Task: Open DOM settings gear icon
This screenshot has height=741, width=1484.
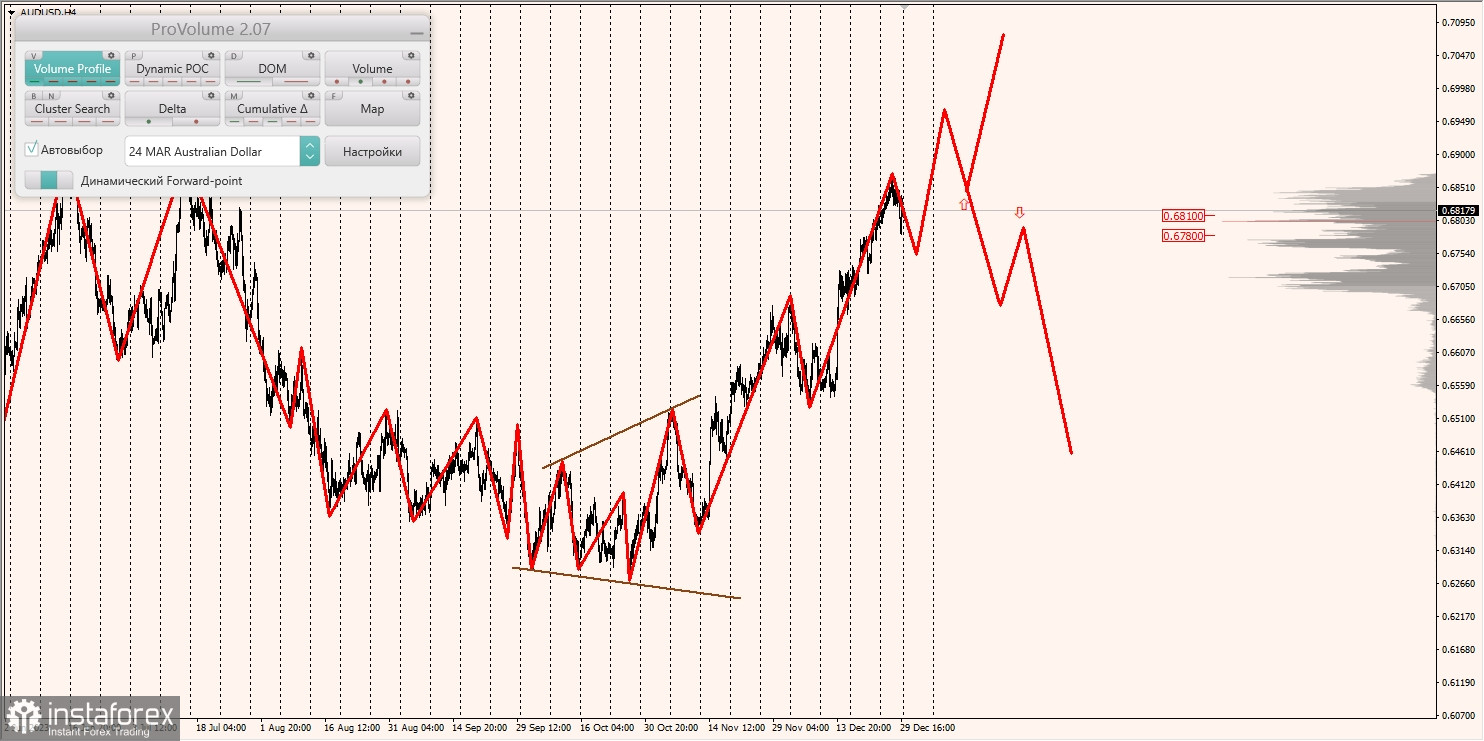Action: [x=311, y=56]
